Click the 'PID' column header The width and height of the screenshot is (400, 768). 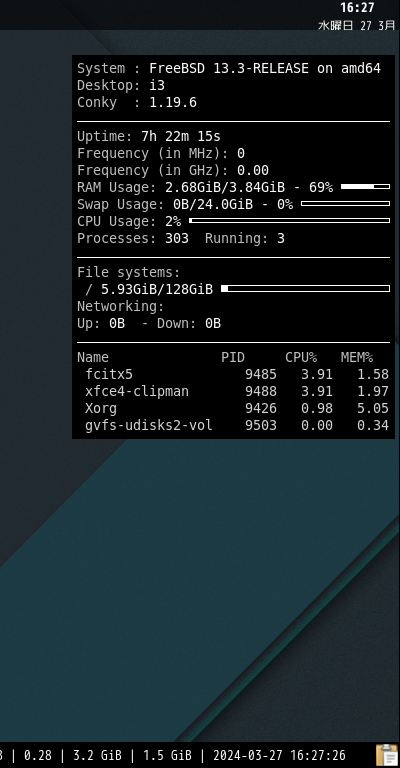tap(233, 358)
